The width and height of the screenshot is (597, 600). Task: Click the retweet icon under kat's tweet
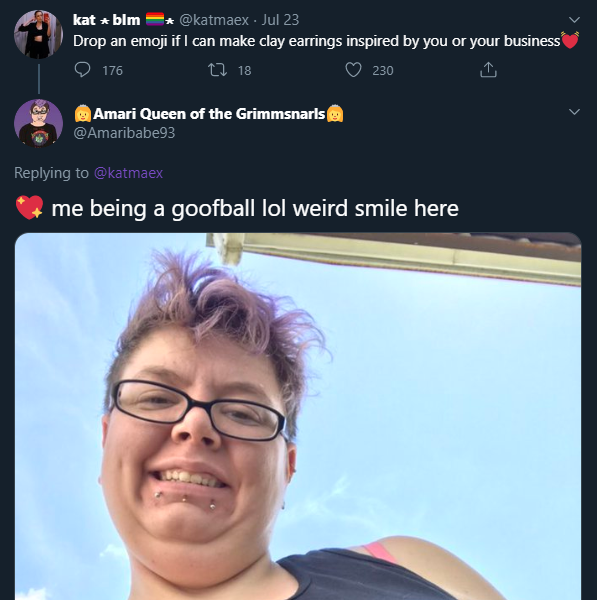click(217, 70)
